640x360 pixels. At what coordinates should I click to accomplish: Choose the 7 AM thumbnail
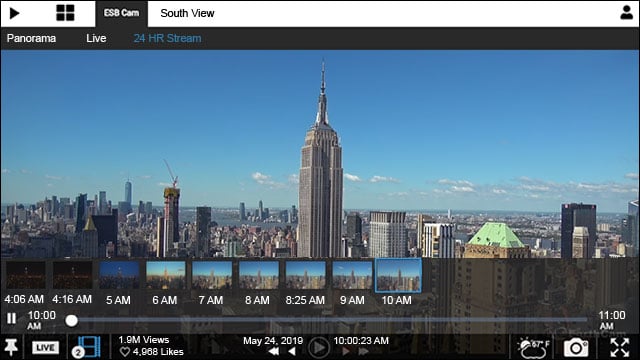(212, 275)
